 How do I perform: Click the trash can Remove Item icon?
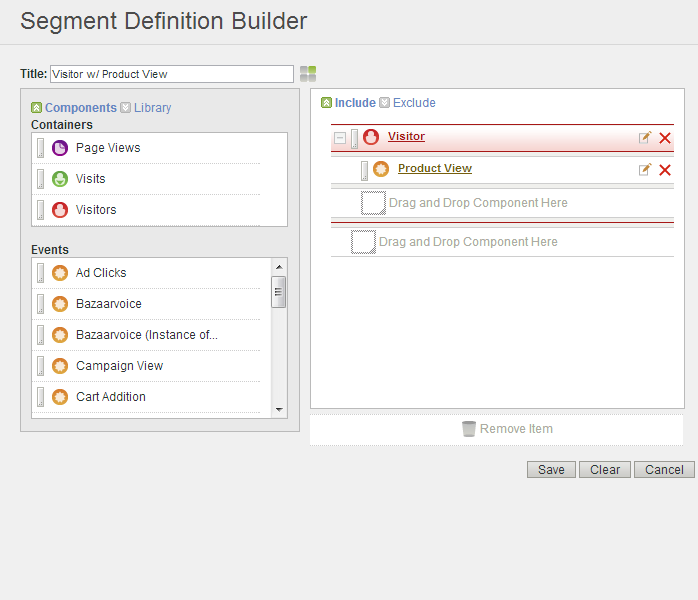[x=469, y=429]
